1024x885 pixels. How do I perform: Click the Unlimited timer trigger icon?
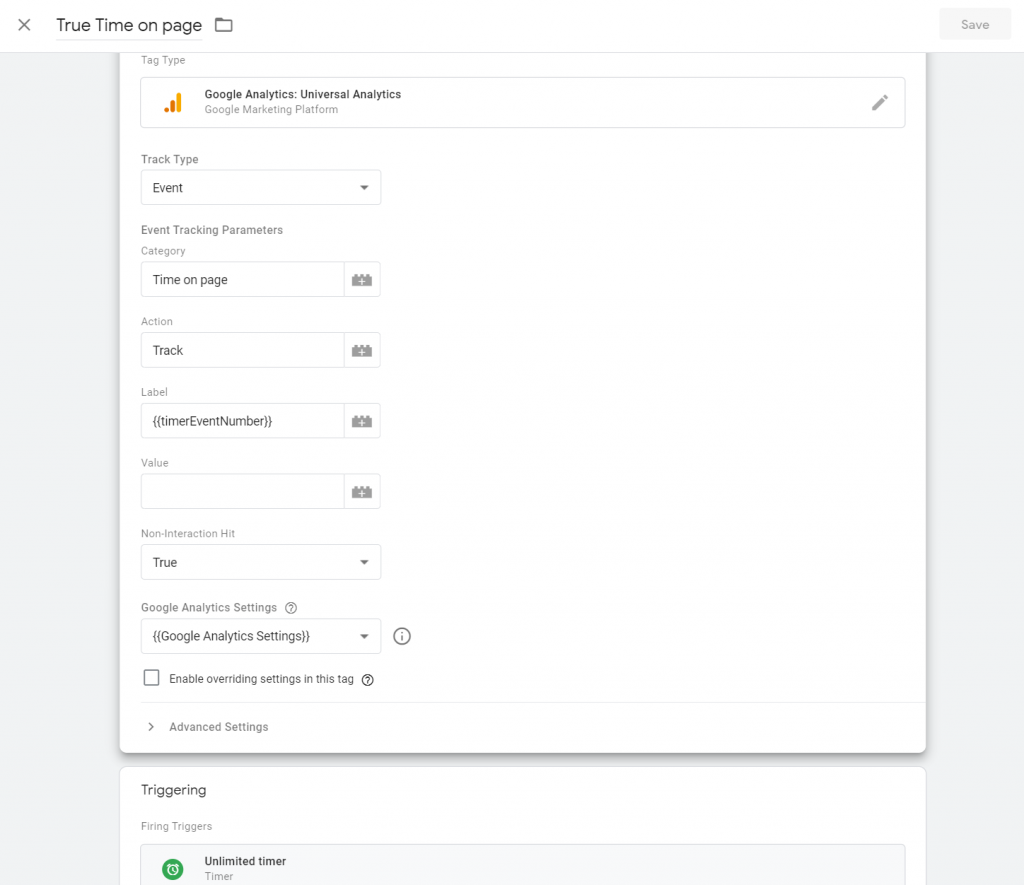[x=173, y=869]
